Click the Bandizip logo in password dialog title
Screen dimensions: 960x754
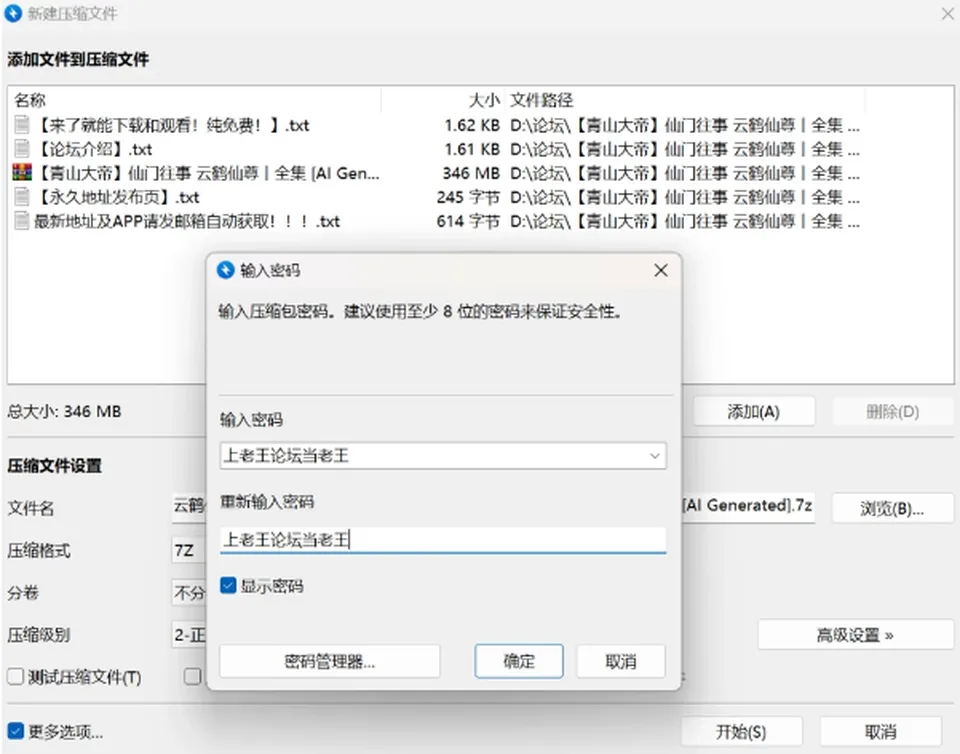pos(226,270)
